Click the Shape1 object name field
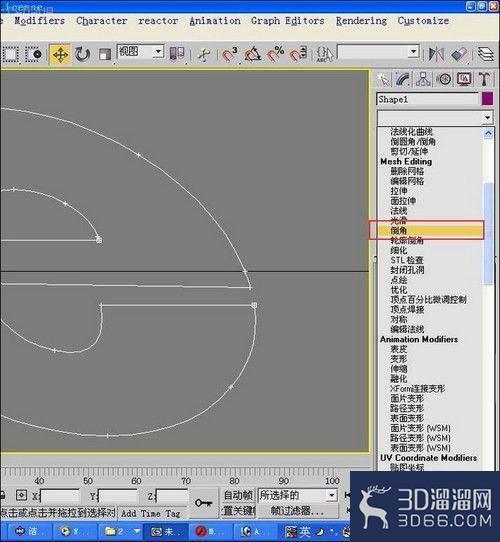Image resolution: width=500 pixels, height=542 pixels. point(427,99)
